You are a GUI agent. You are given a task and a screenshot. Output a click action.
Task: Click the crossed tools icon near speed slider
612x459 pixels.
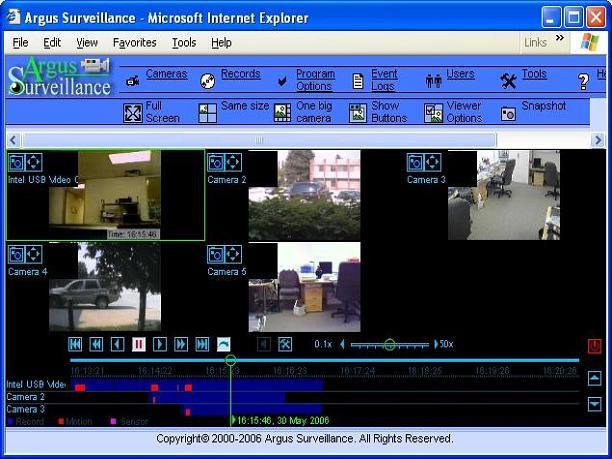(x=285, y=344)
